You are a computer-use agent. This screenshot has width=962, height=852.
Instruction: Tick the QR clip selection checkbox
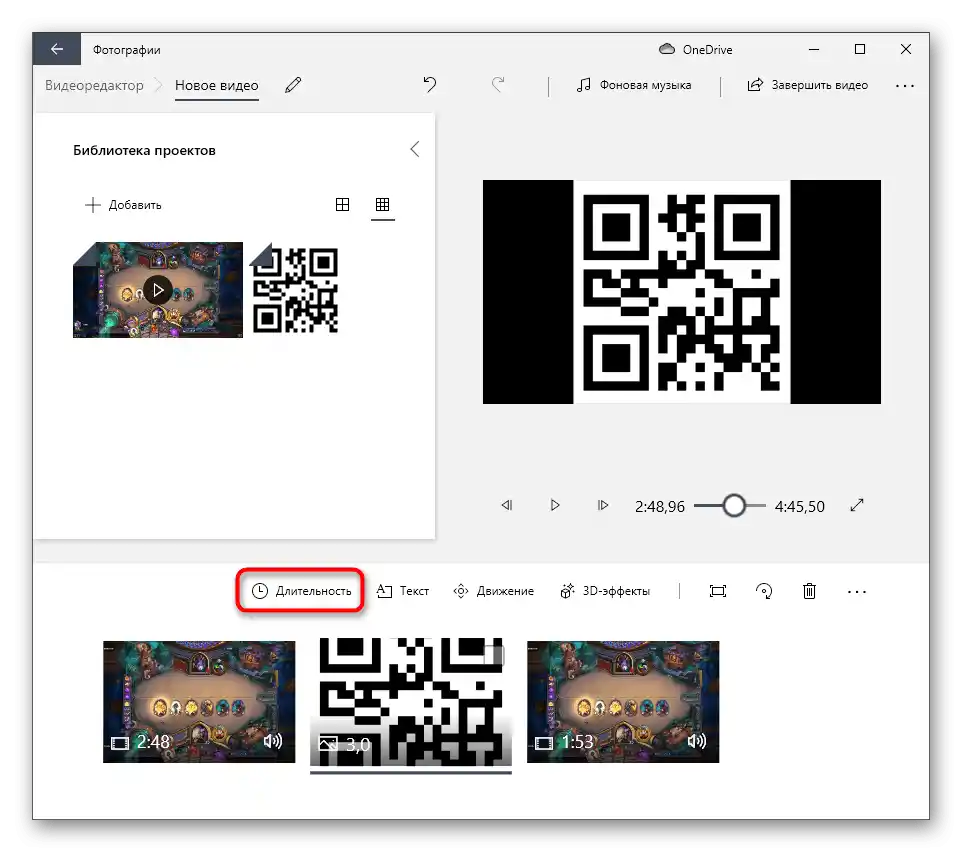point(494,654)
